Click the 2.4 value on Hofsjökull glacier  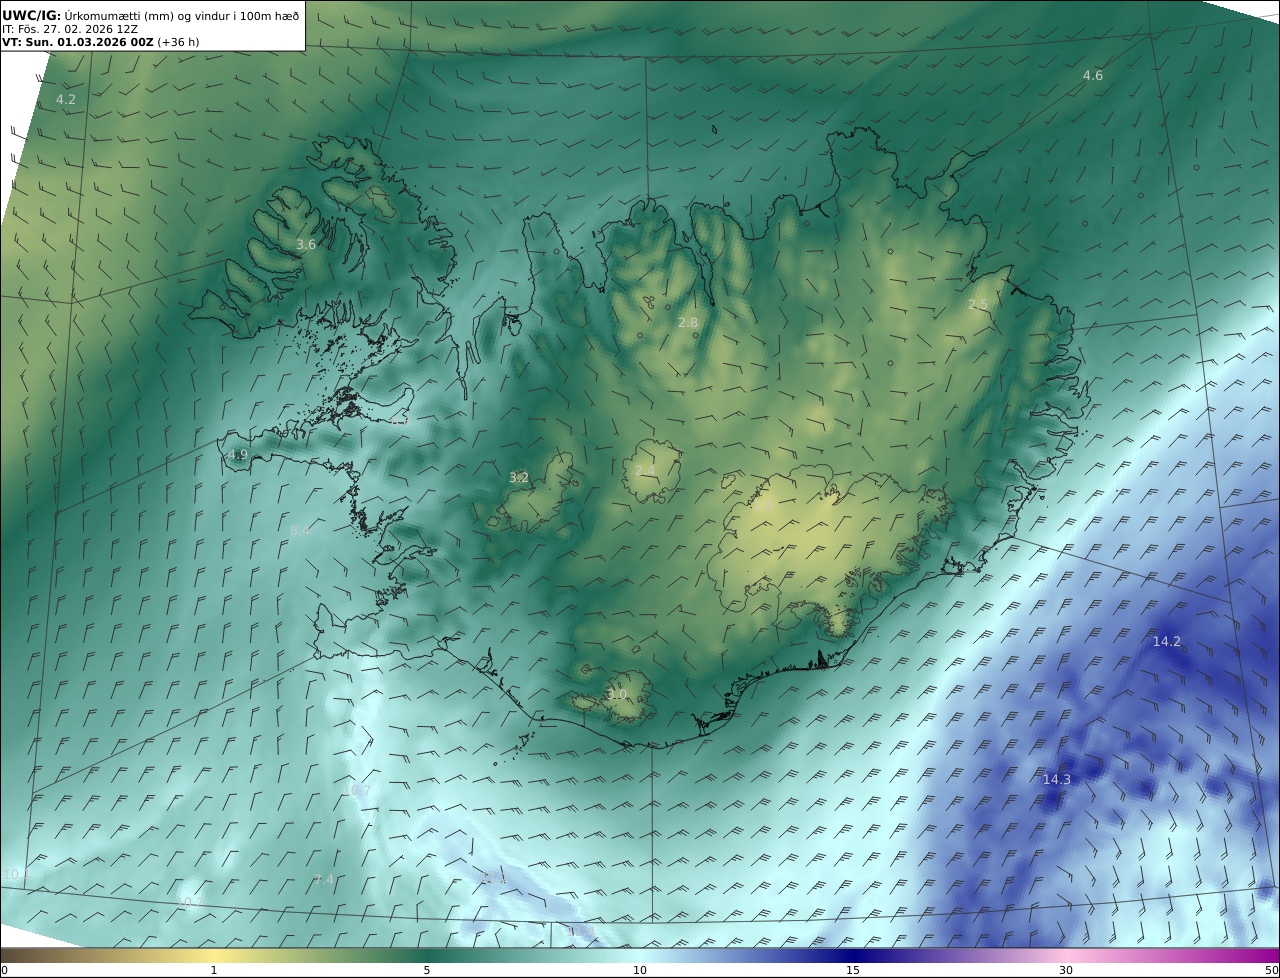click(646, 471)
